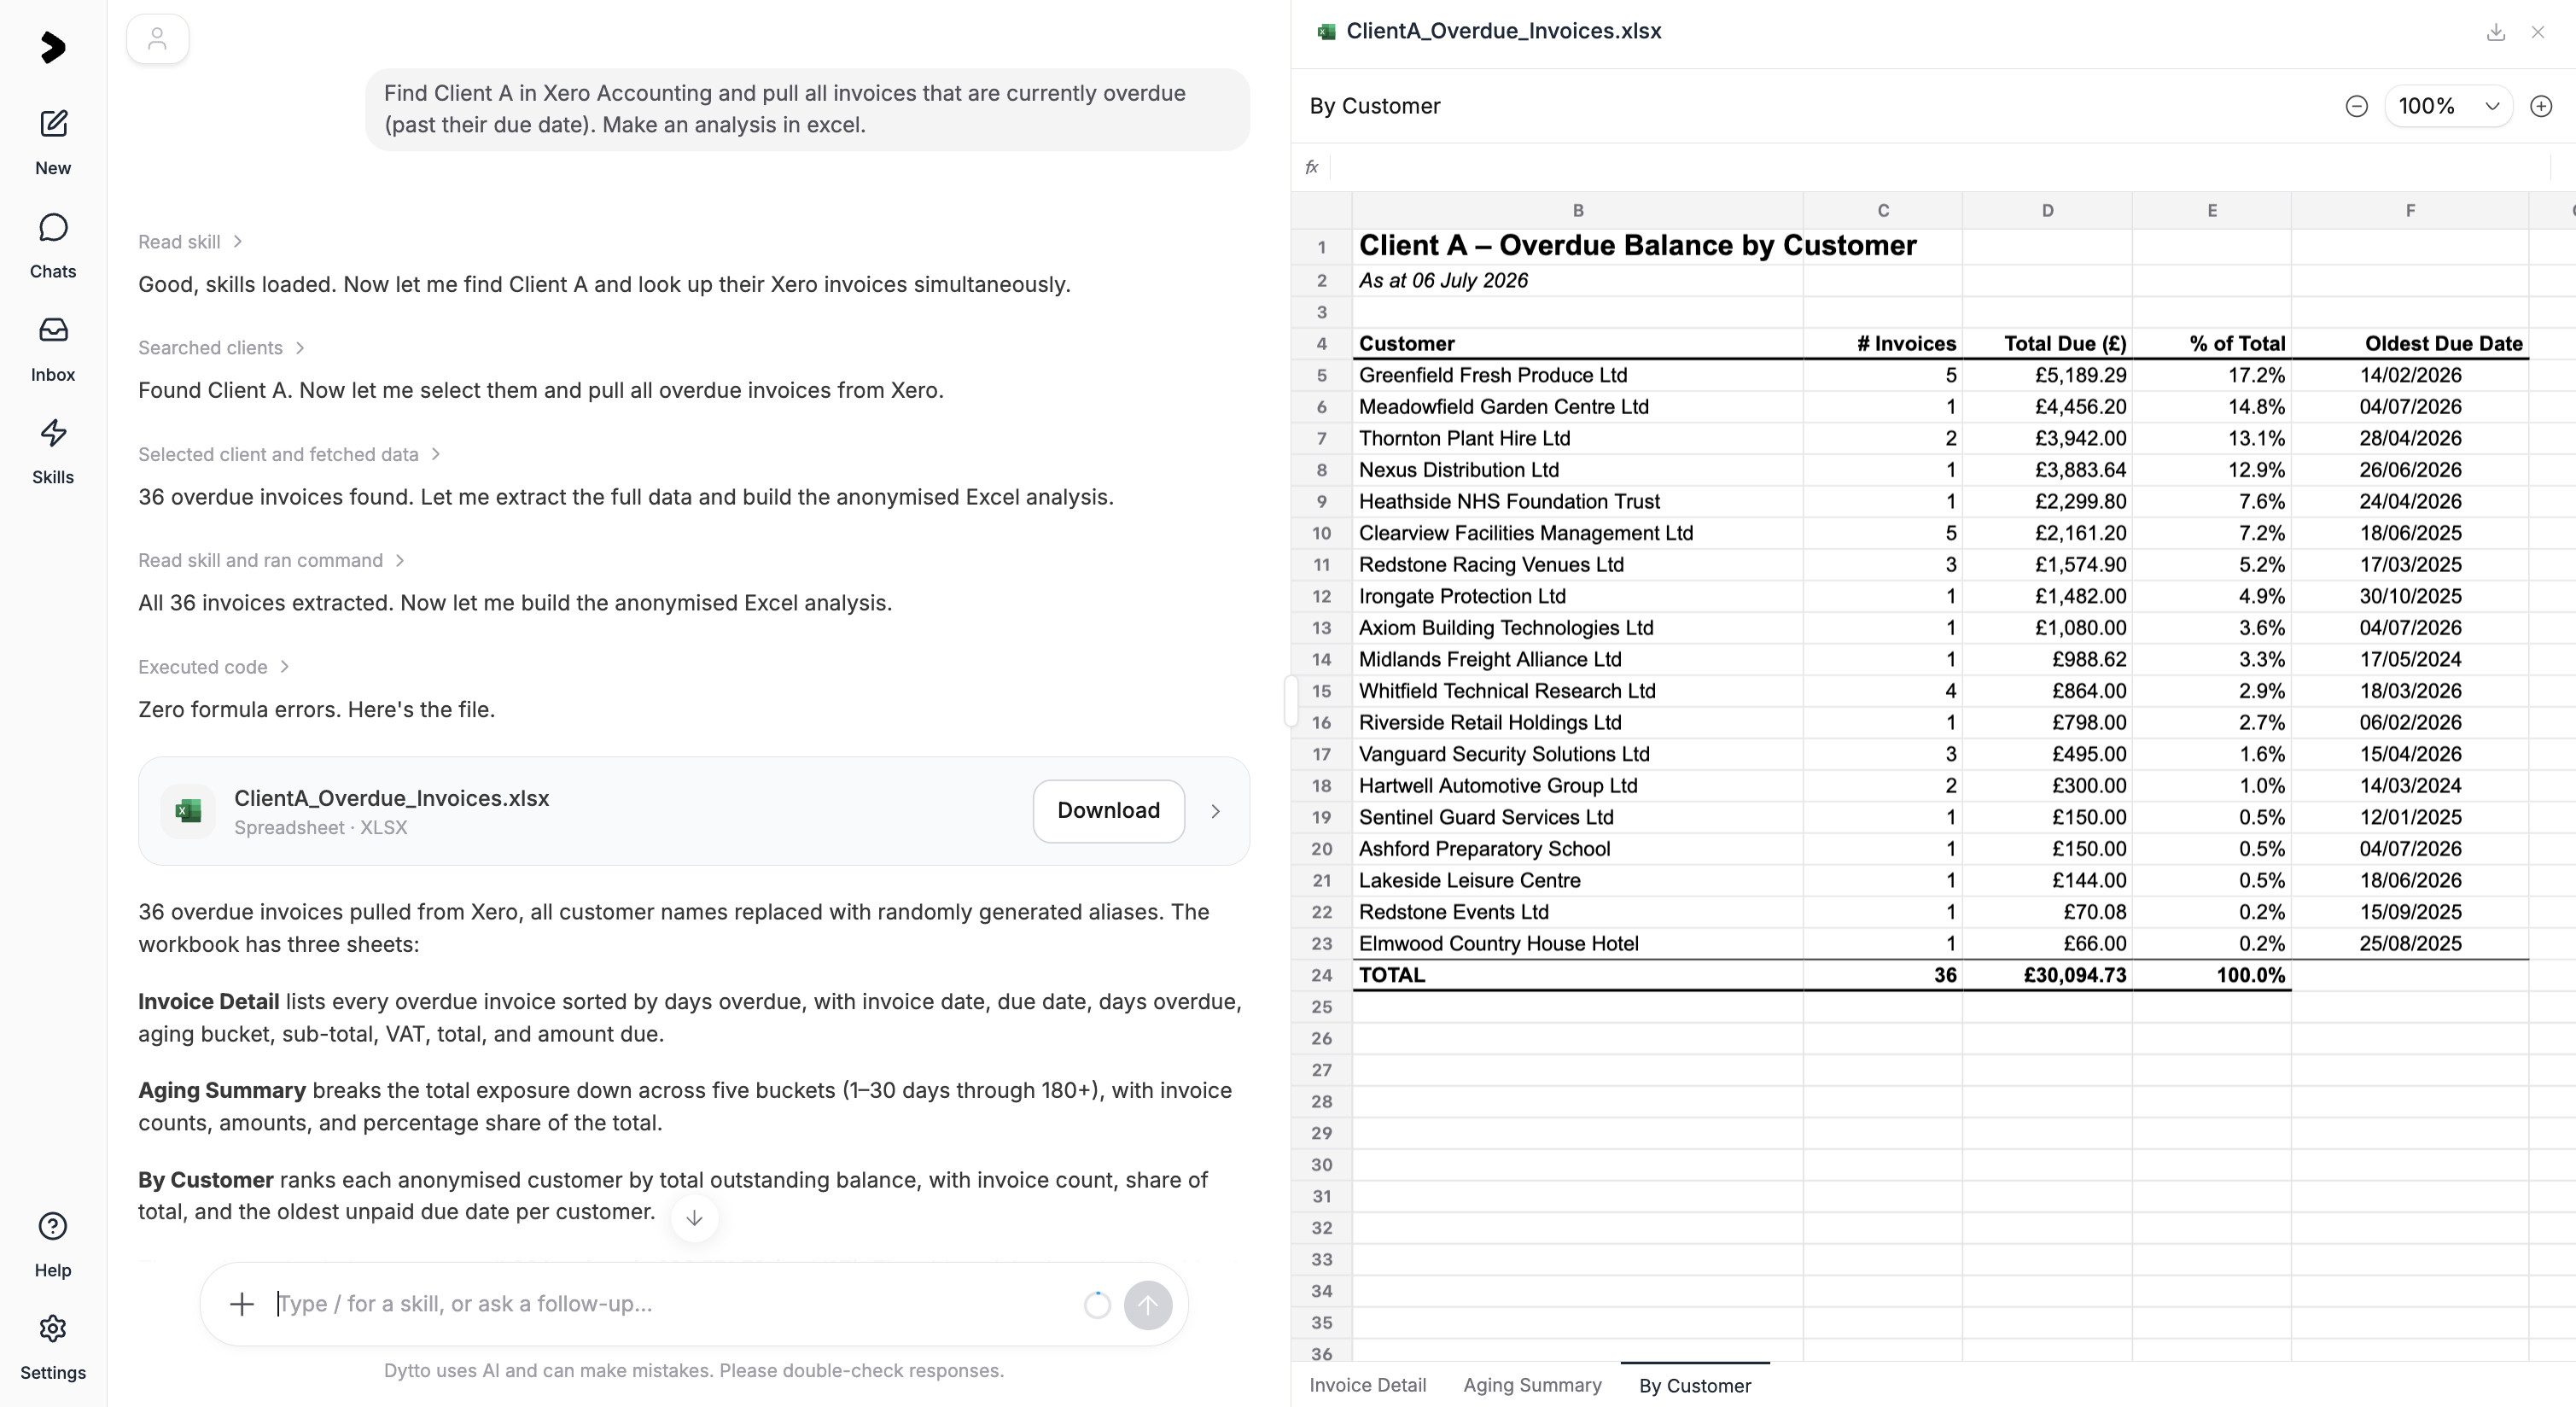Viewport: 2576px width, 1407px height.
Task: Click the Dytto logo icon
Action: (x=53, y=47)
